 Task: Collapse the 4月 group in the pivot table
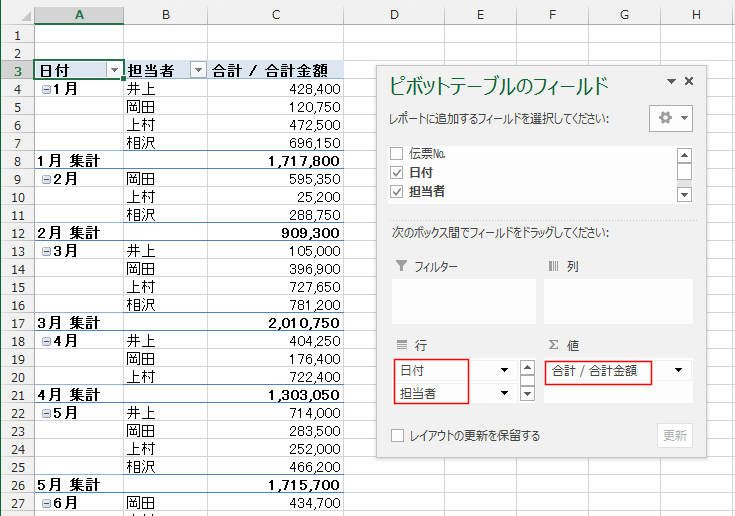[46, 341]
